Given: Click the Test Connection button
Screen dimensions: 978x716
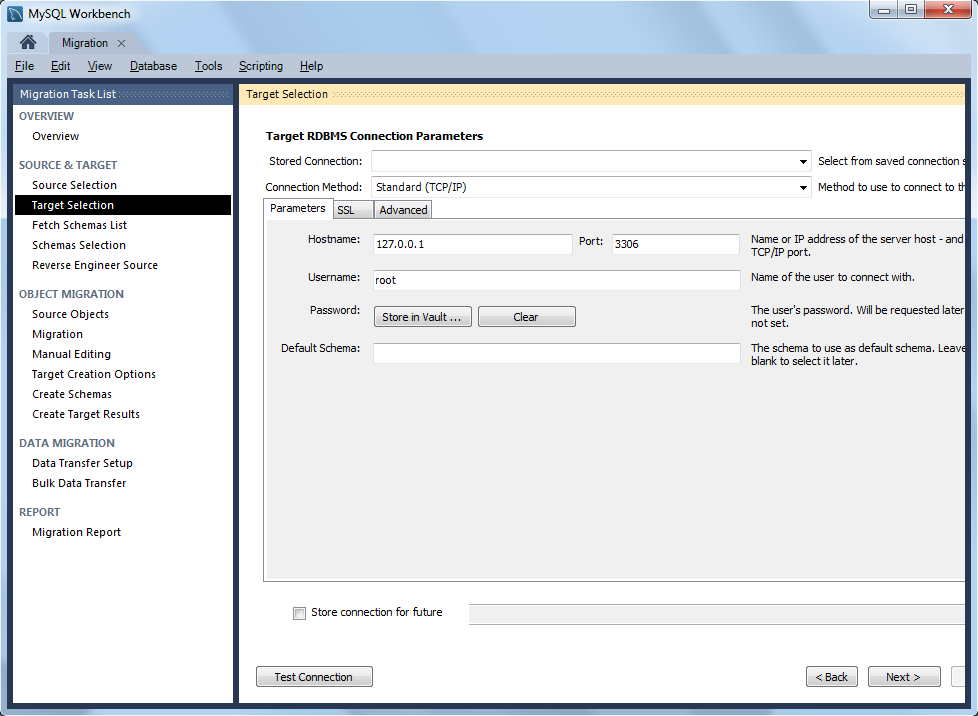Looking at the screenshot, I should tap(314, 677).
